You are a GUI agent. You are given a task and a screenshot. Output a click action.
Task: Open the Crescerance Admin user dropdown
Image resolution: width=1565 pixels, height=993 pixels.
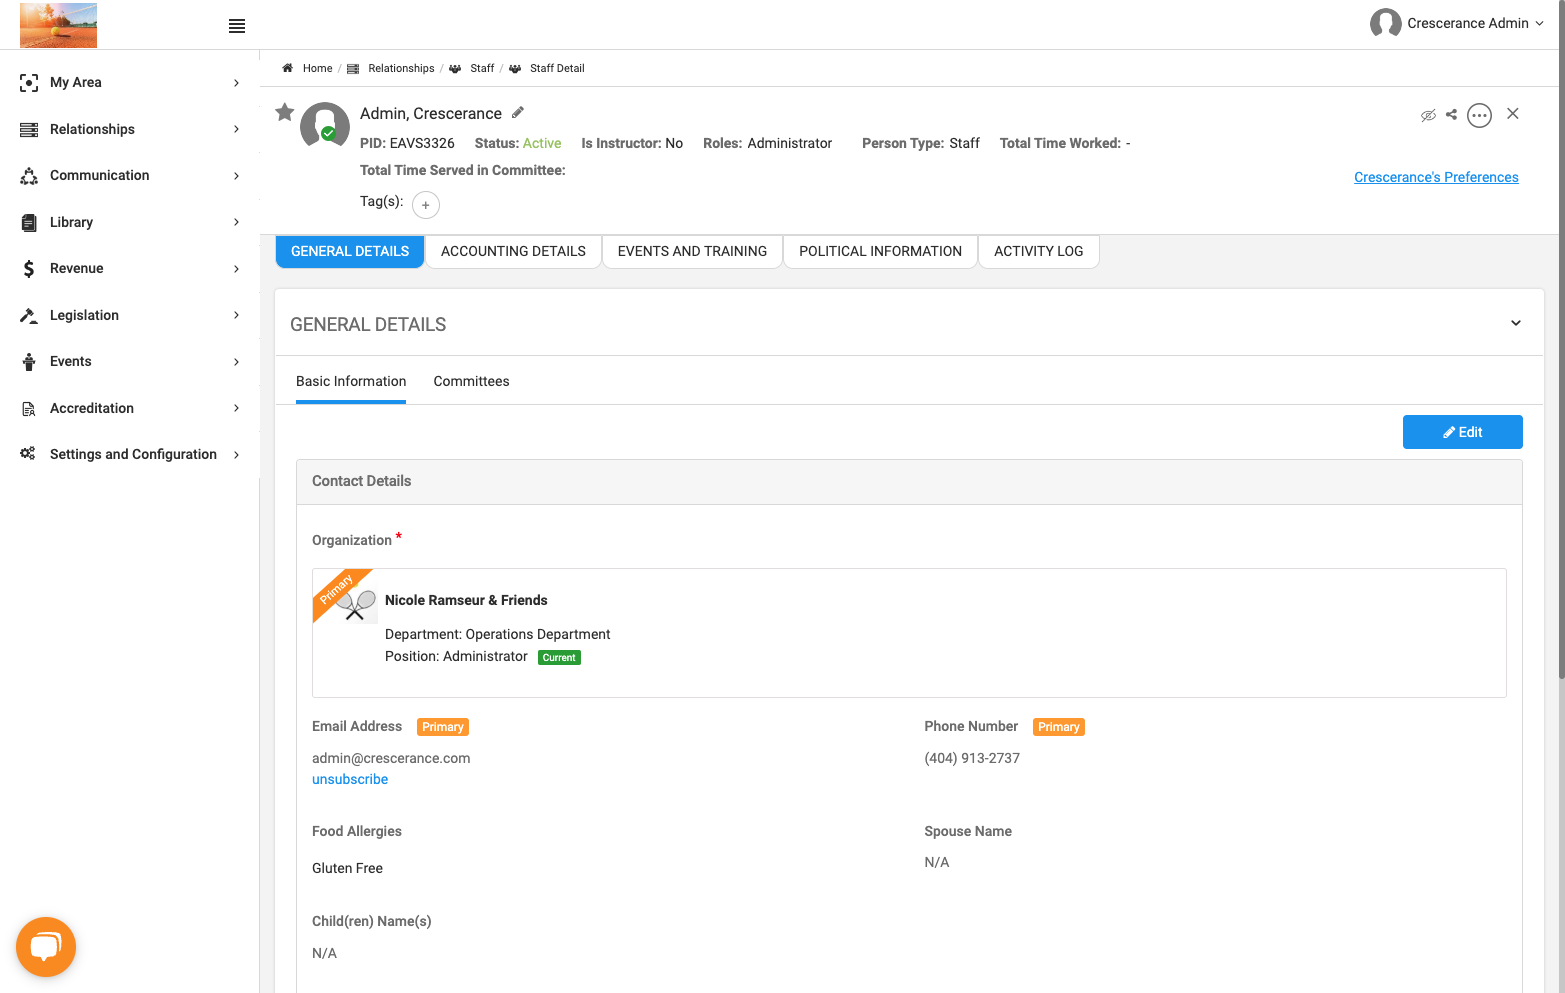tap(1457, 23)
